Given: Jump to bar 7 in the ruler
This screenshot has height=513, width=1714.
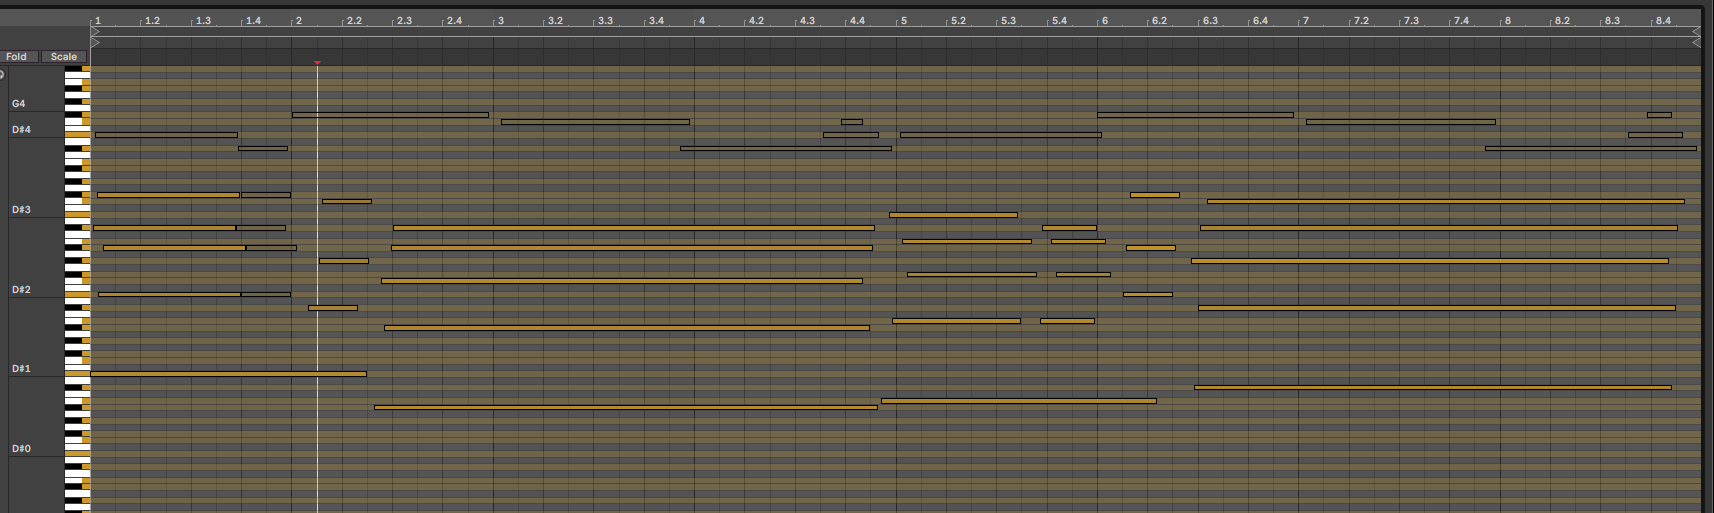Looking at the screenshot, I should point(1306,20).
